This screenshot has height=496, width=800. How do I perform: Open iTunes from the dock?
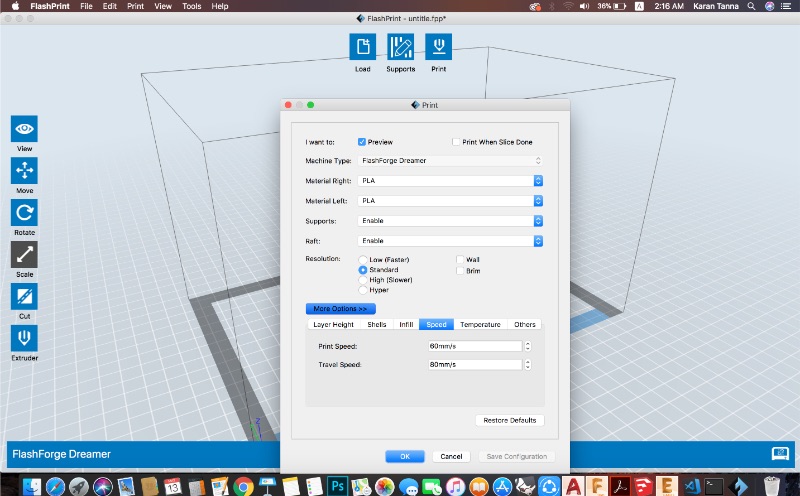coord(455,486)
